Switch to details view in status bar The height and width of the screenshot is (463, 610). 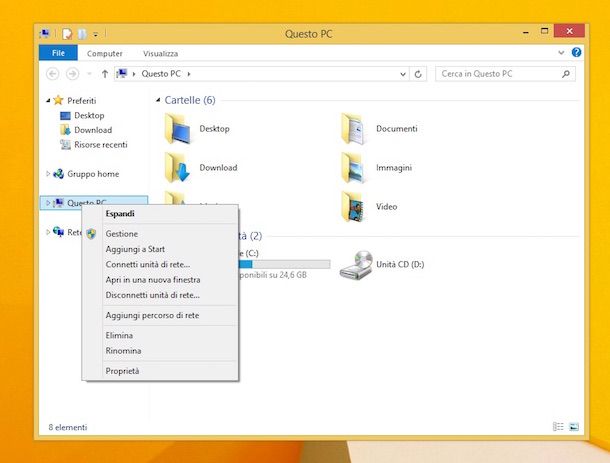click(x=558, y=427)
